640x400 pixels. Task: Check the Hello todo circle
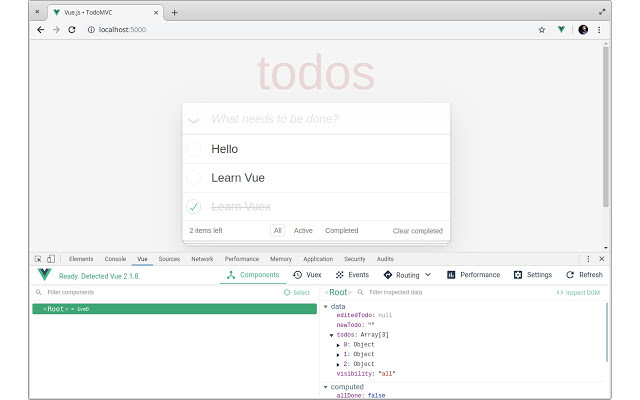(x=193, y=149)
